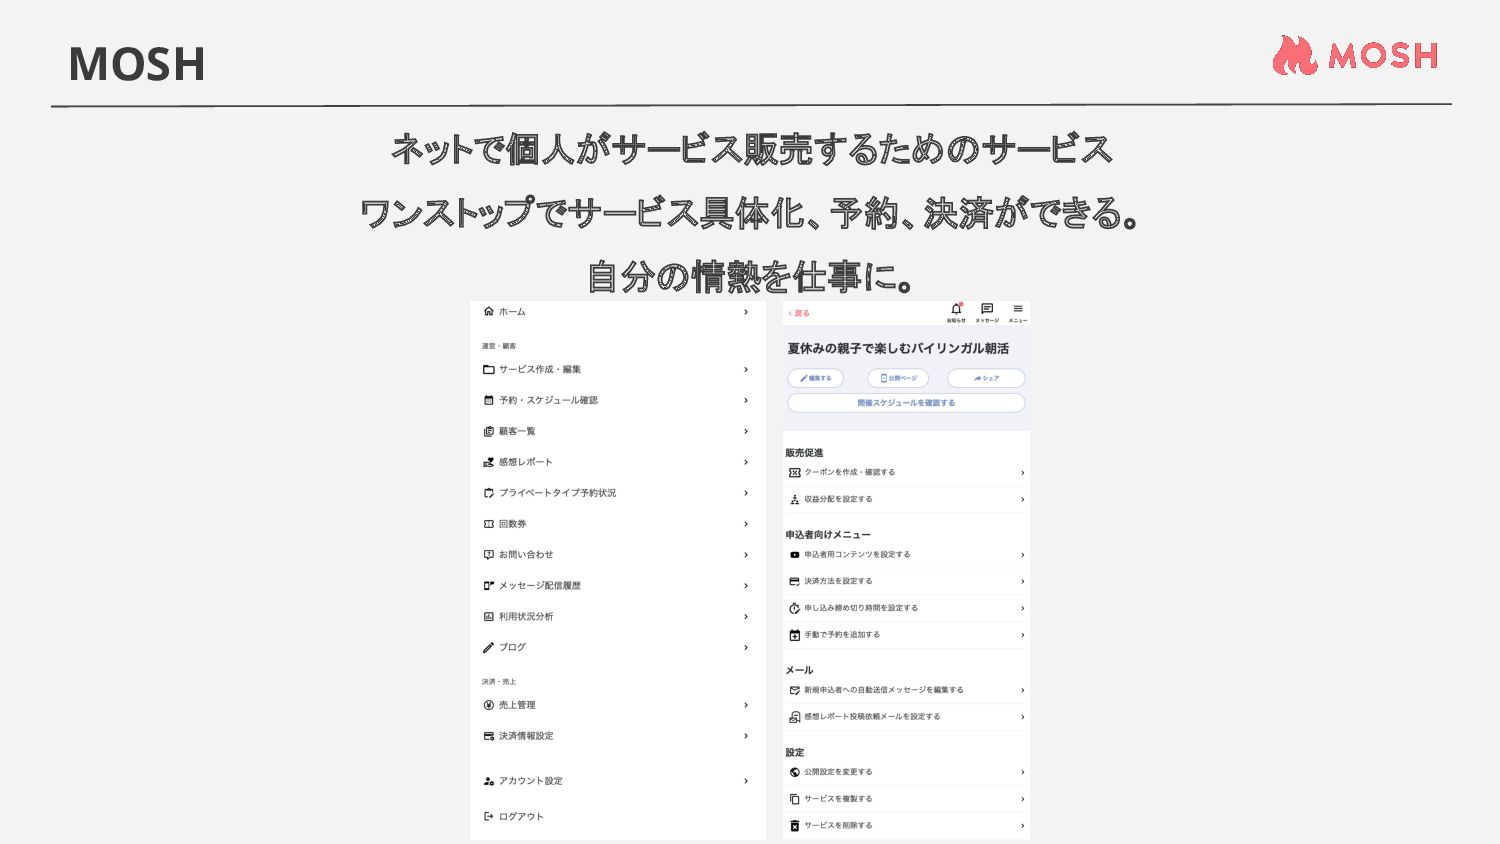
Task: Click the chart icon for 利用状況分析
Action: 488,617
